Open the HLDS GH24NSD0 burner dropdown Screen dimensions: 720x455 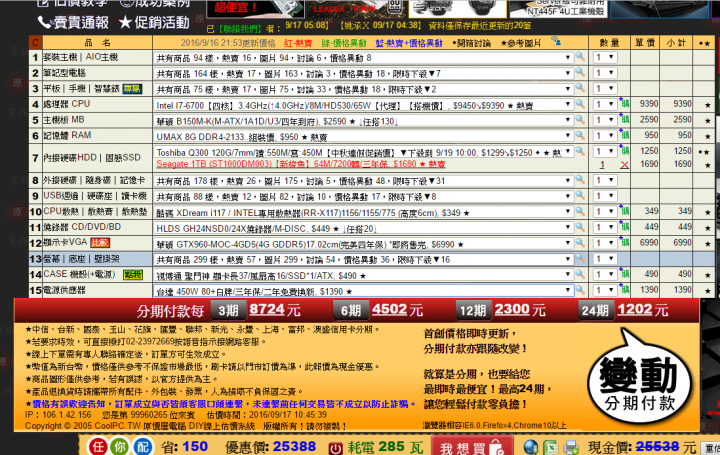363,228
